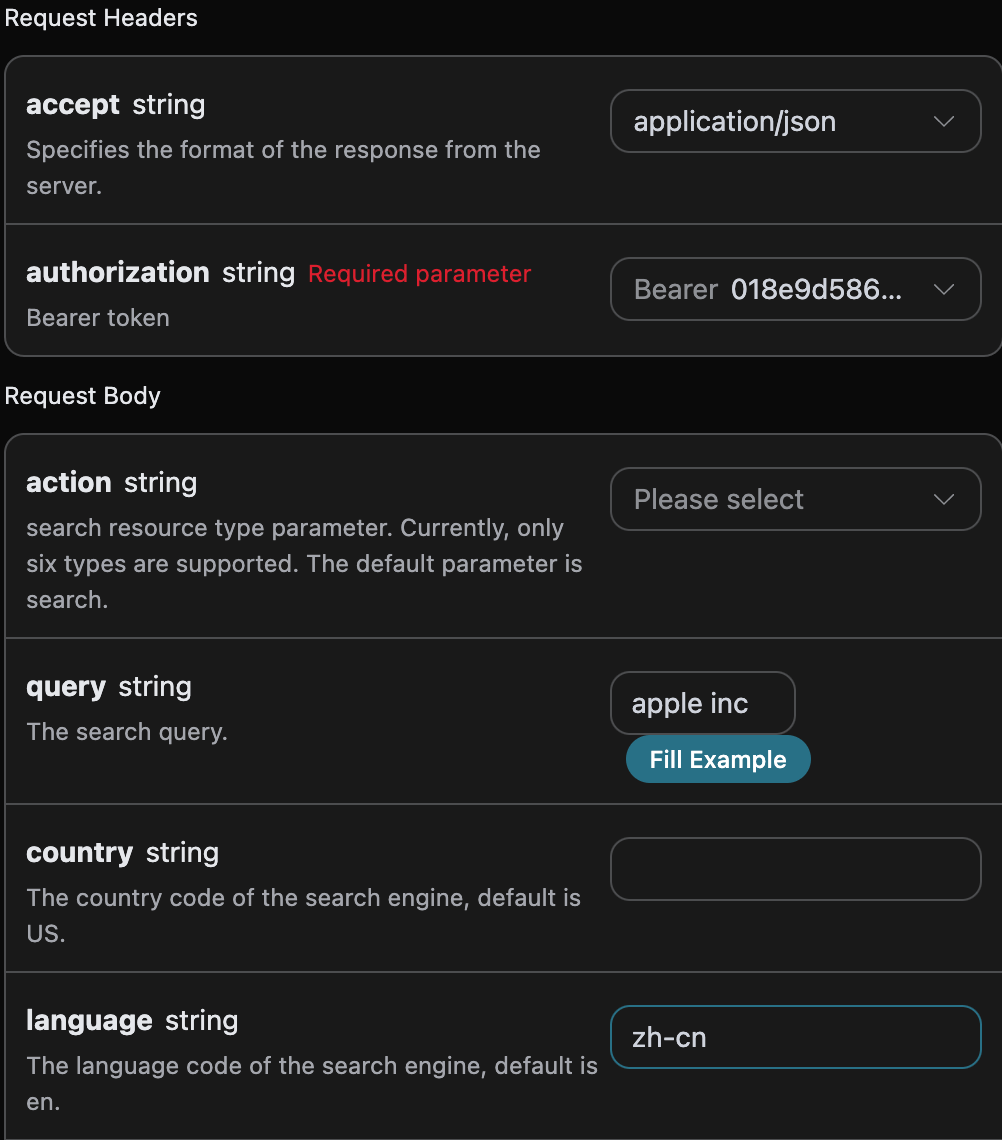Open the authorization Bearer token dropdown
The image size is (1002, 1140).
pyautogui.click(x=795, y=289)
